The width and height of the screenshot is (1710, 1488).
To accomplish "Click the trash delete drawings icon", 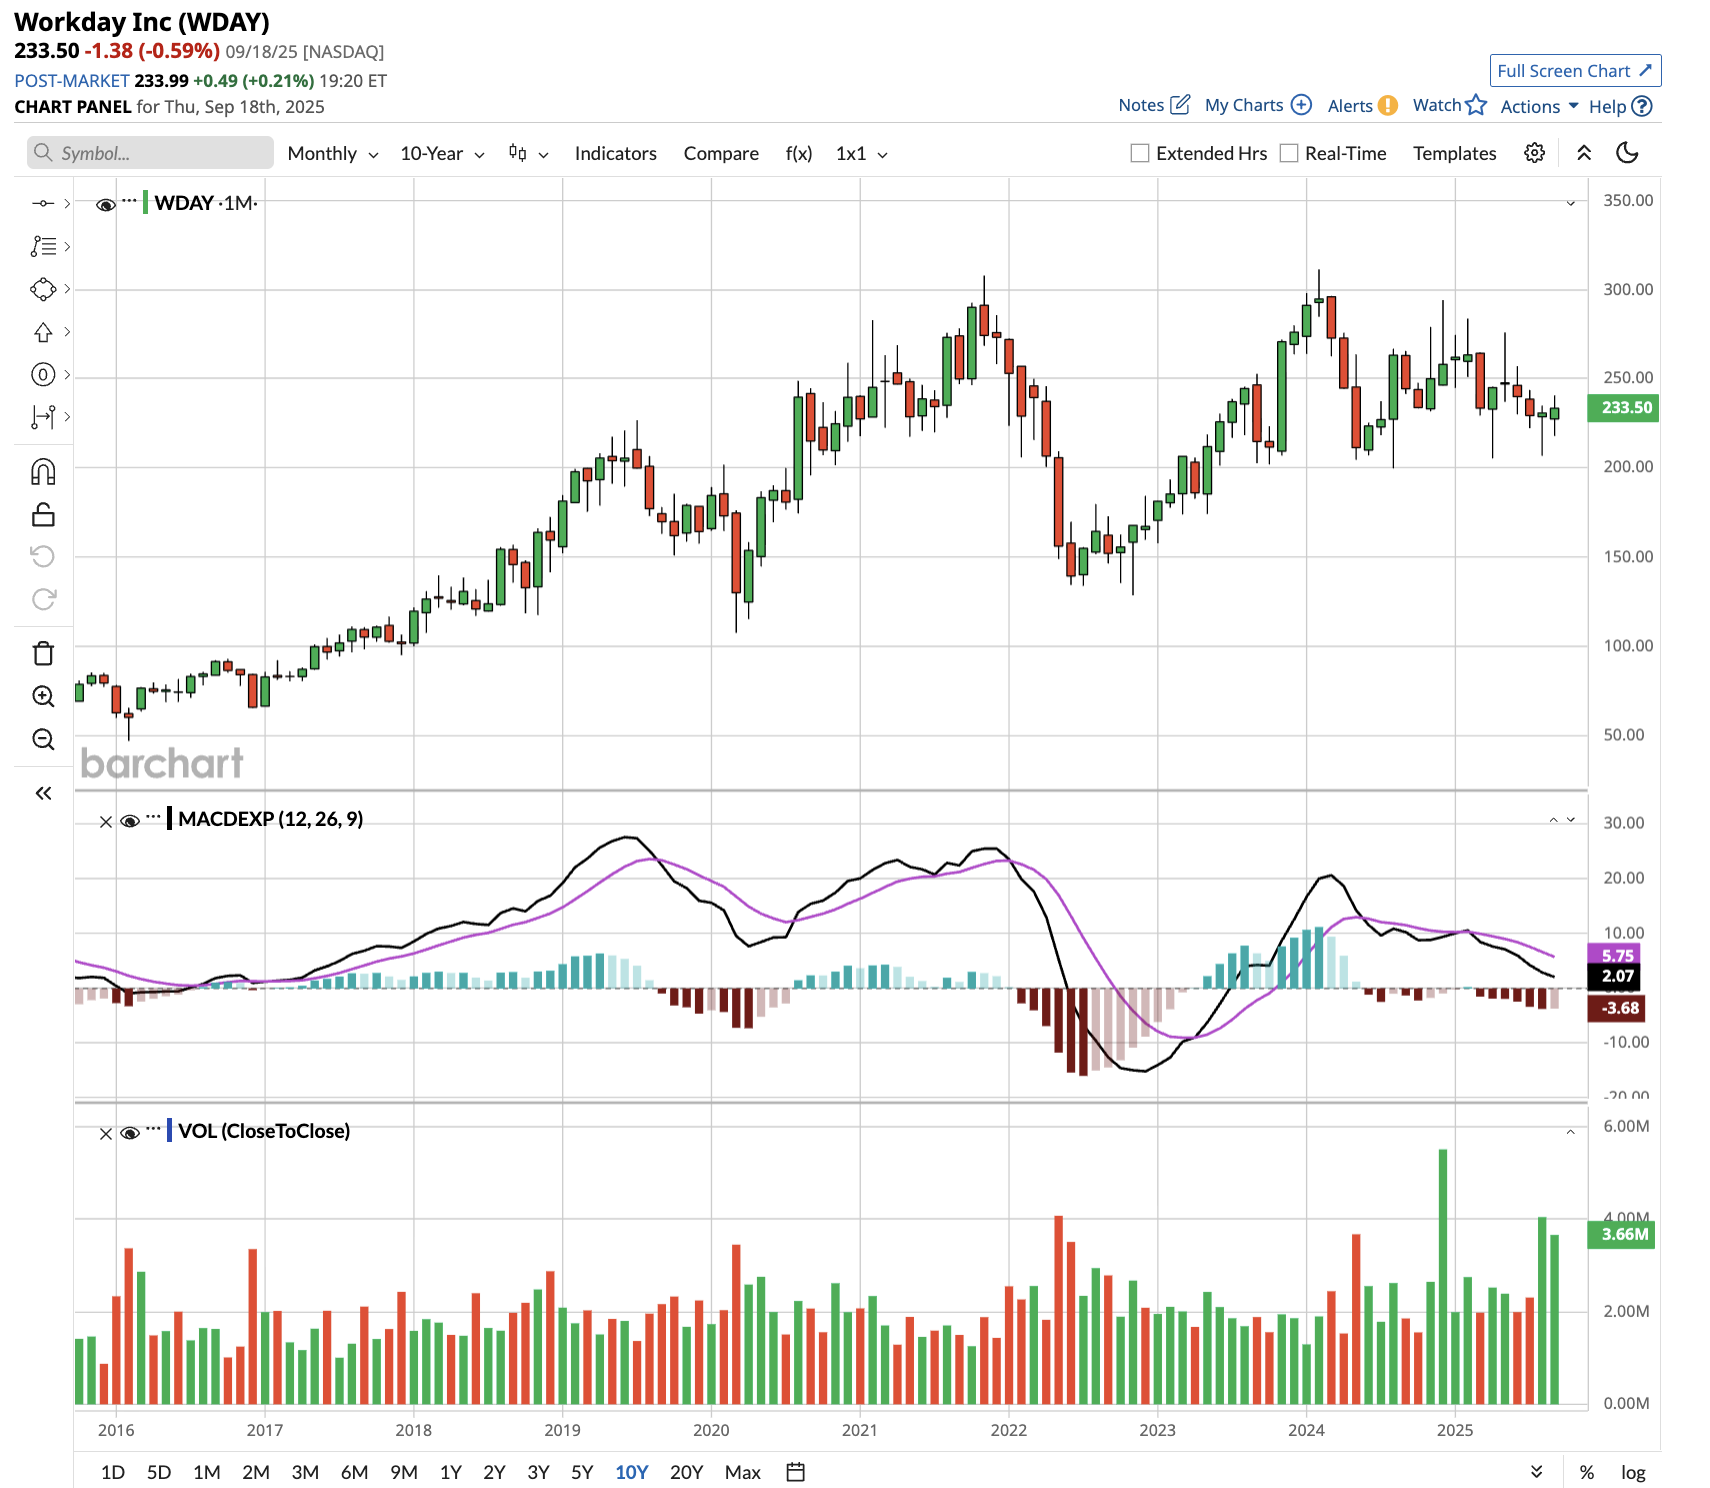I will tap(43, 653).
